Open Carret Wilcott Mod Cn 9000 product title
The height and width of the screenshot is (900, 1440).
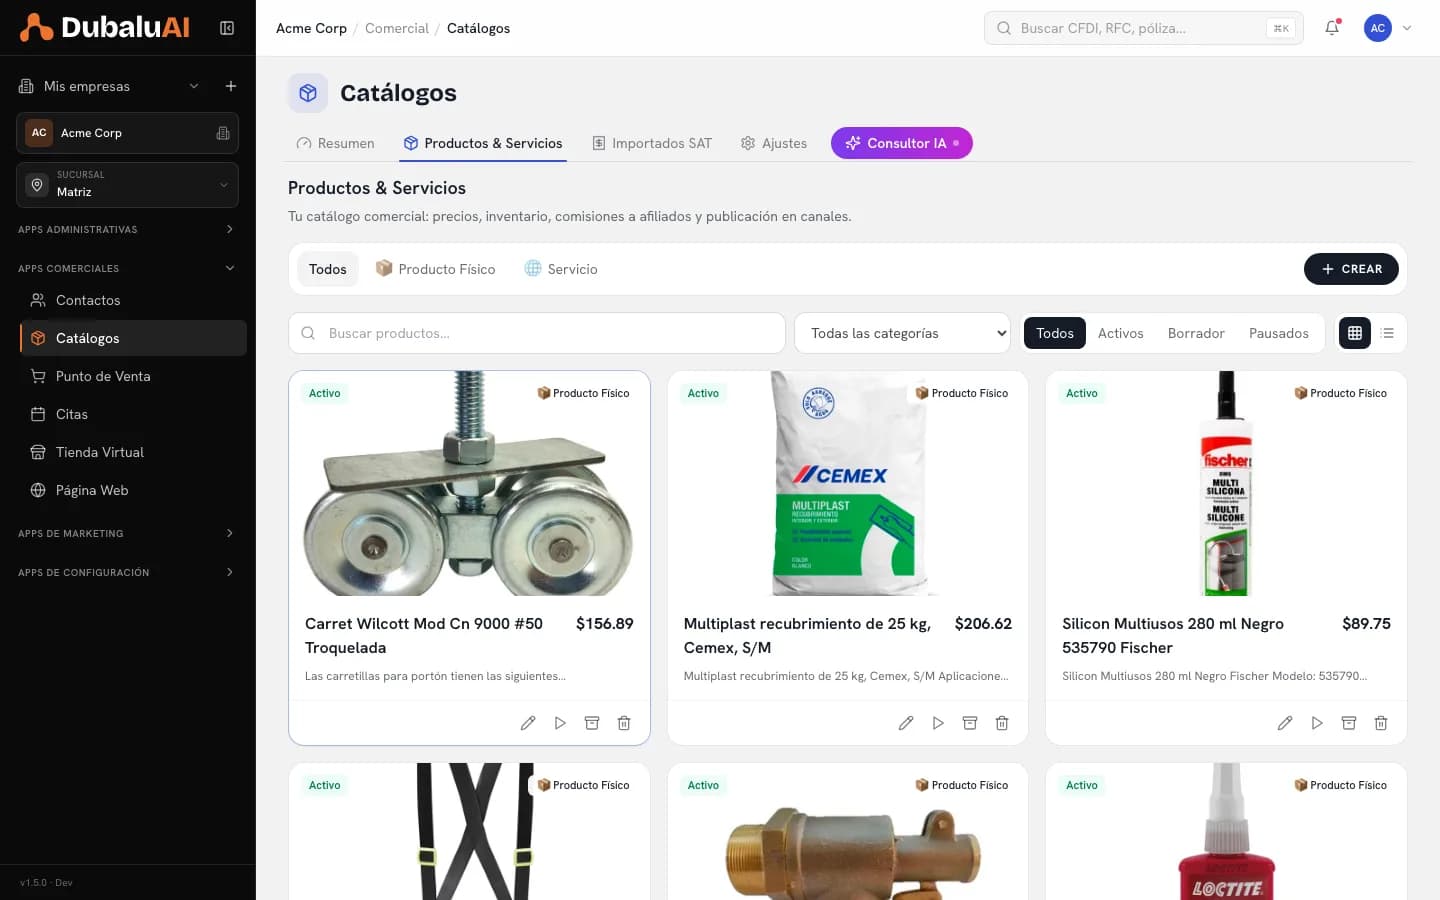pos(424,635)
